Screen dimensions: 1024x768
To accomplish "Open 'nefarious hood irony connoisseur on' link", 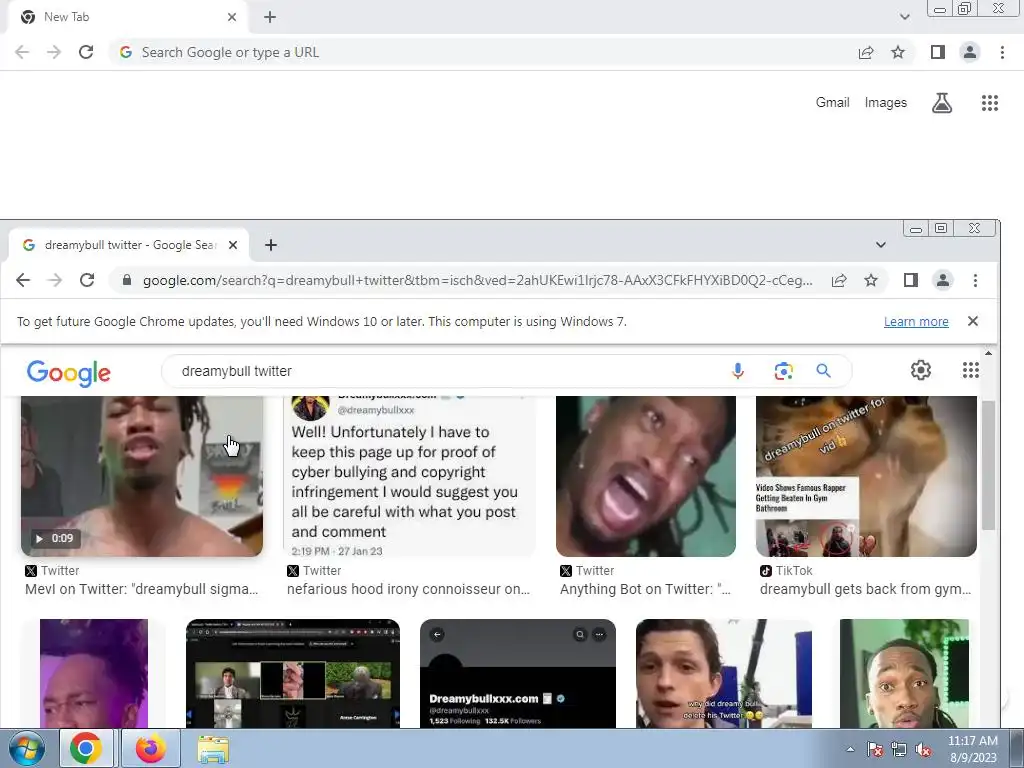I will click(x=408, y=589).
